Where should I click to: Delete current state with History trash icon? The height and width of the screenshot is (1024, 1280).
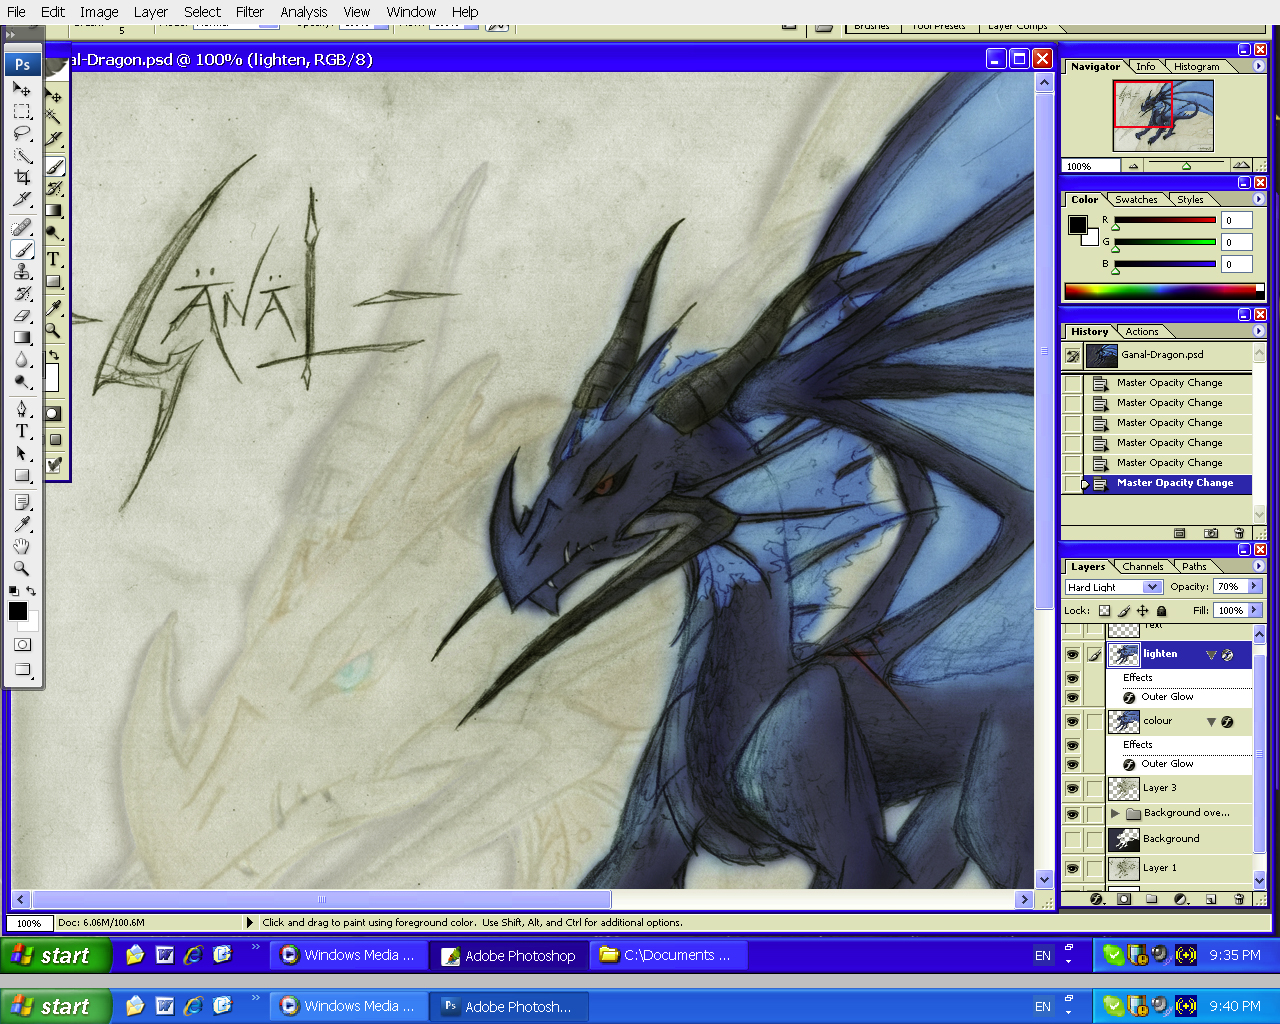pyautogui.click(x=1240, y=533)
